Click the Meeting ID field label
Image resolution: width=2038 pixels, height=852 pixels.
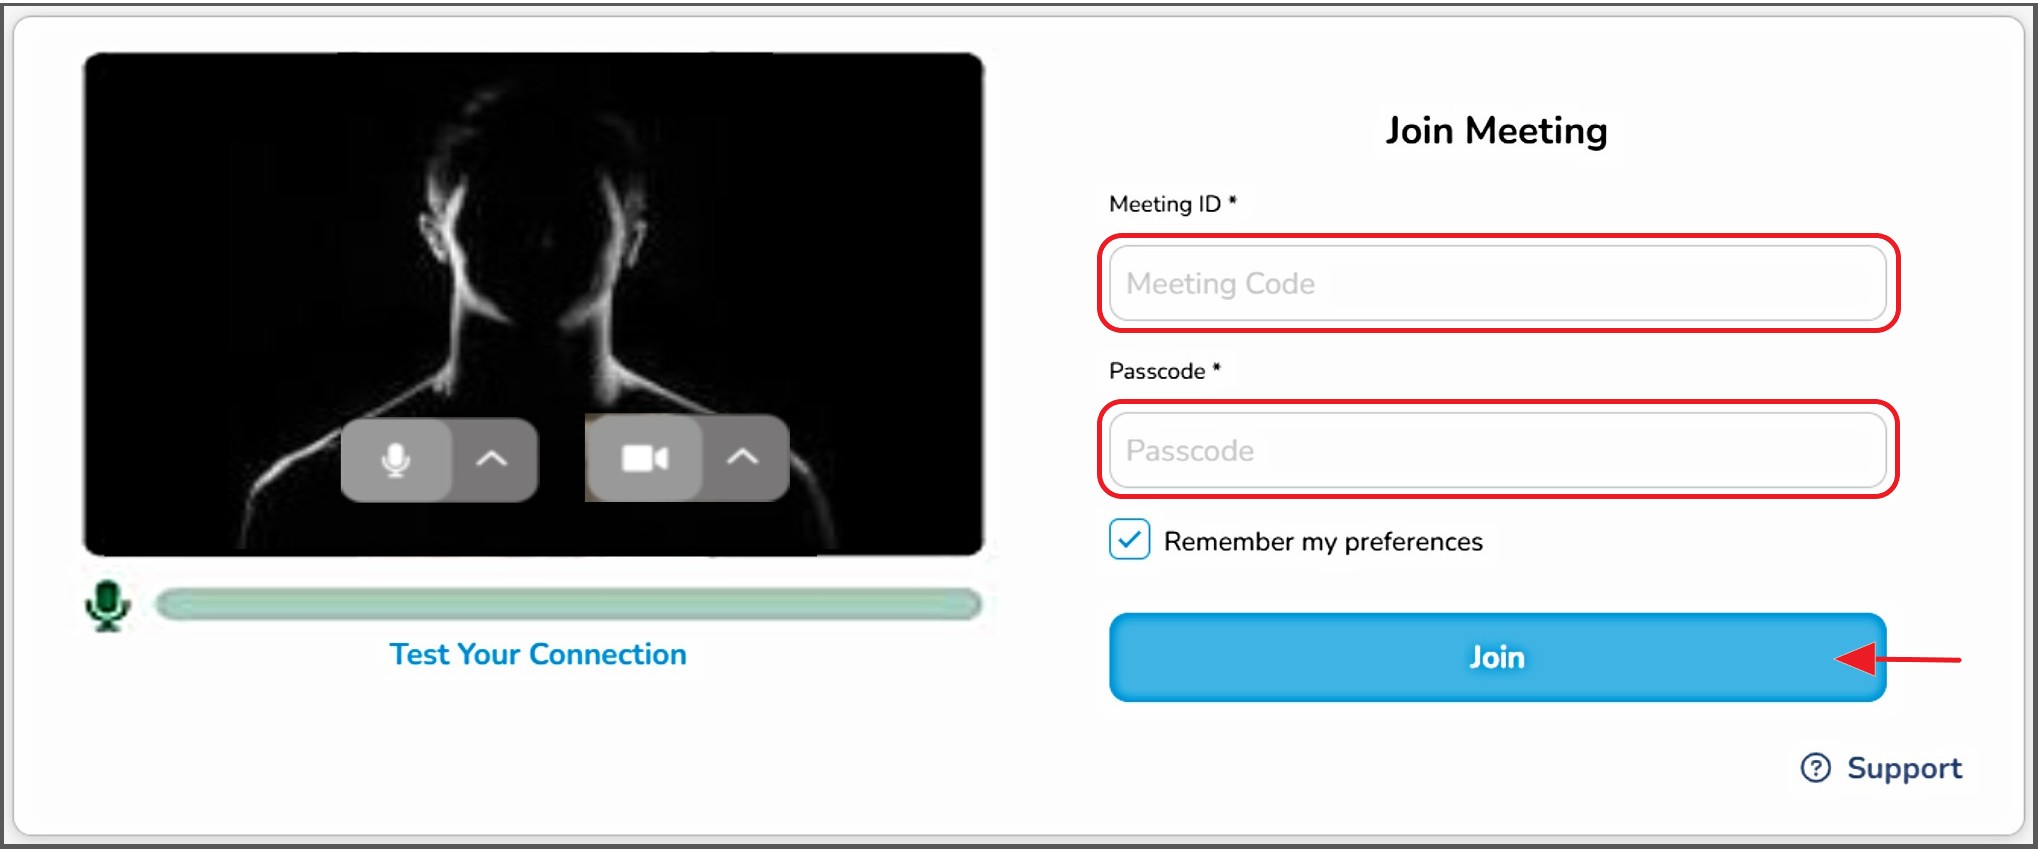tap(1165, 204)
